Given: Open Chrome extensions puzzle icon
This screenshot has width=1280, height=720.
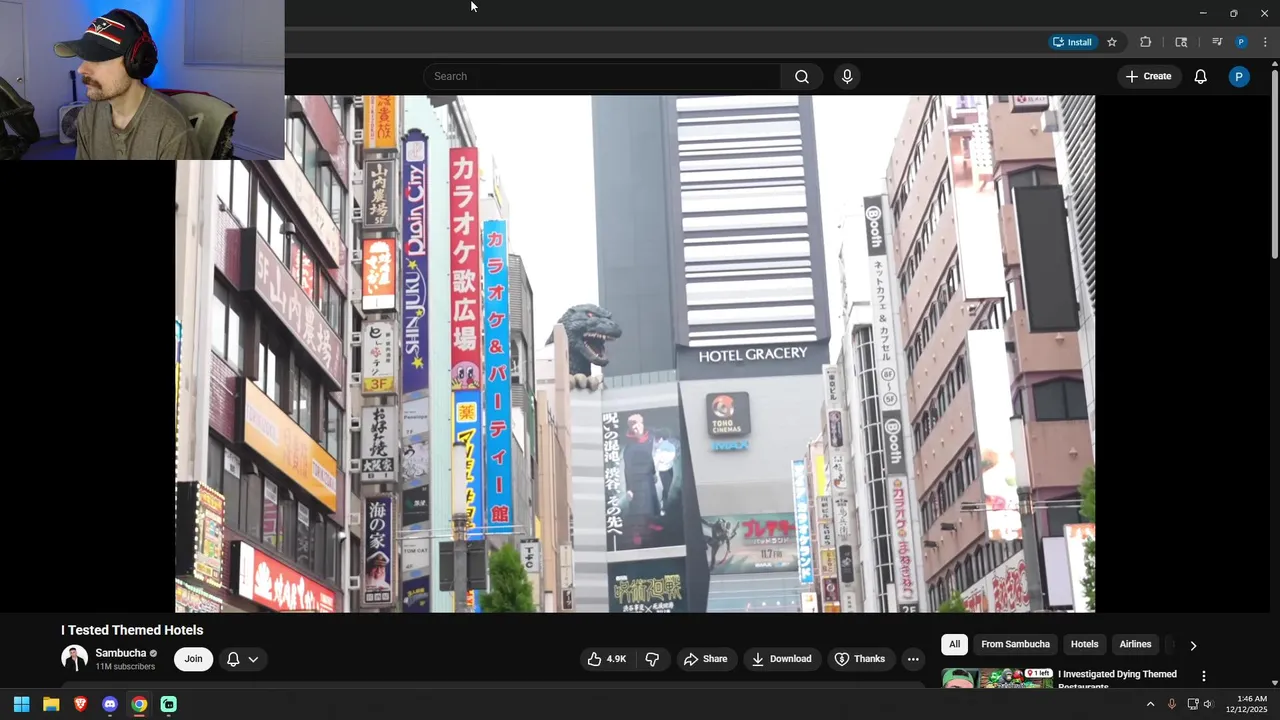Looking at the screenshot, I should (1145, 42).
